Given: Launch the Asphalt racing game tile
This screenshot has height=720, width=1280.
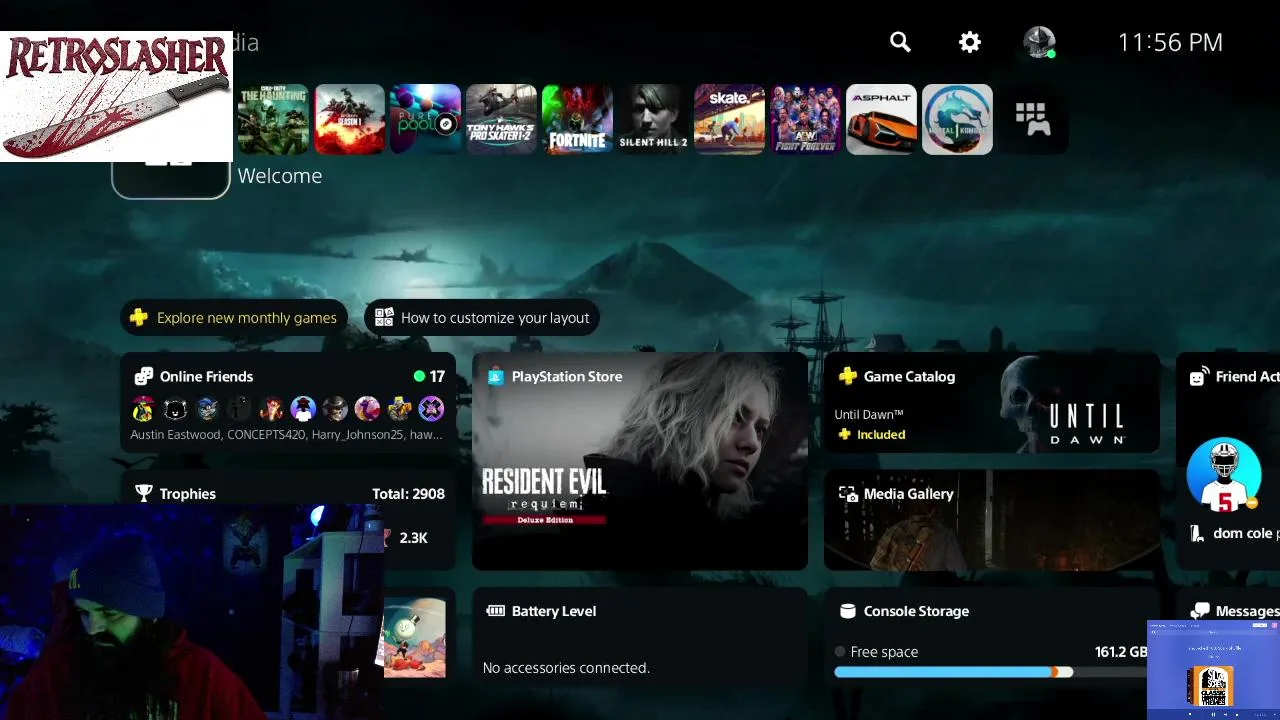Looking at the screenshot, I should (881, 119).
